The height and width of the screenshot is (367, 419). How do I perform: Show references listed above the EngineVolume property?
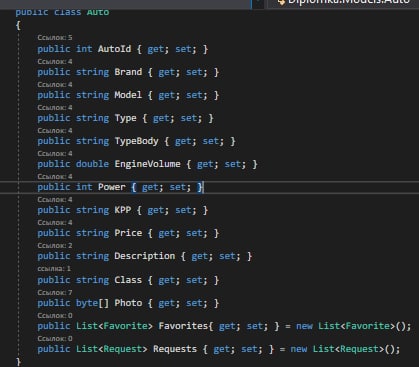click(x=55, y=153)
